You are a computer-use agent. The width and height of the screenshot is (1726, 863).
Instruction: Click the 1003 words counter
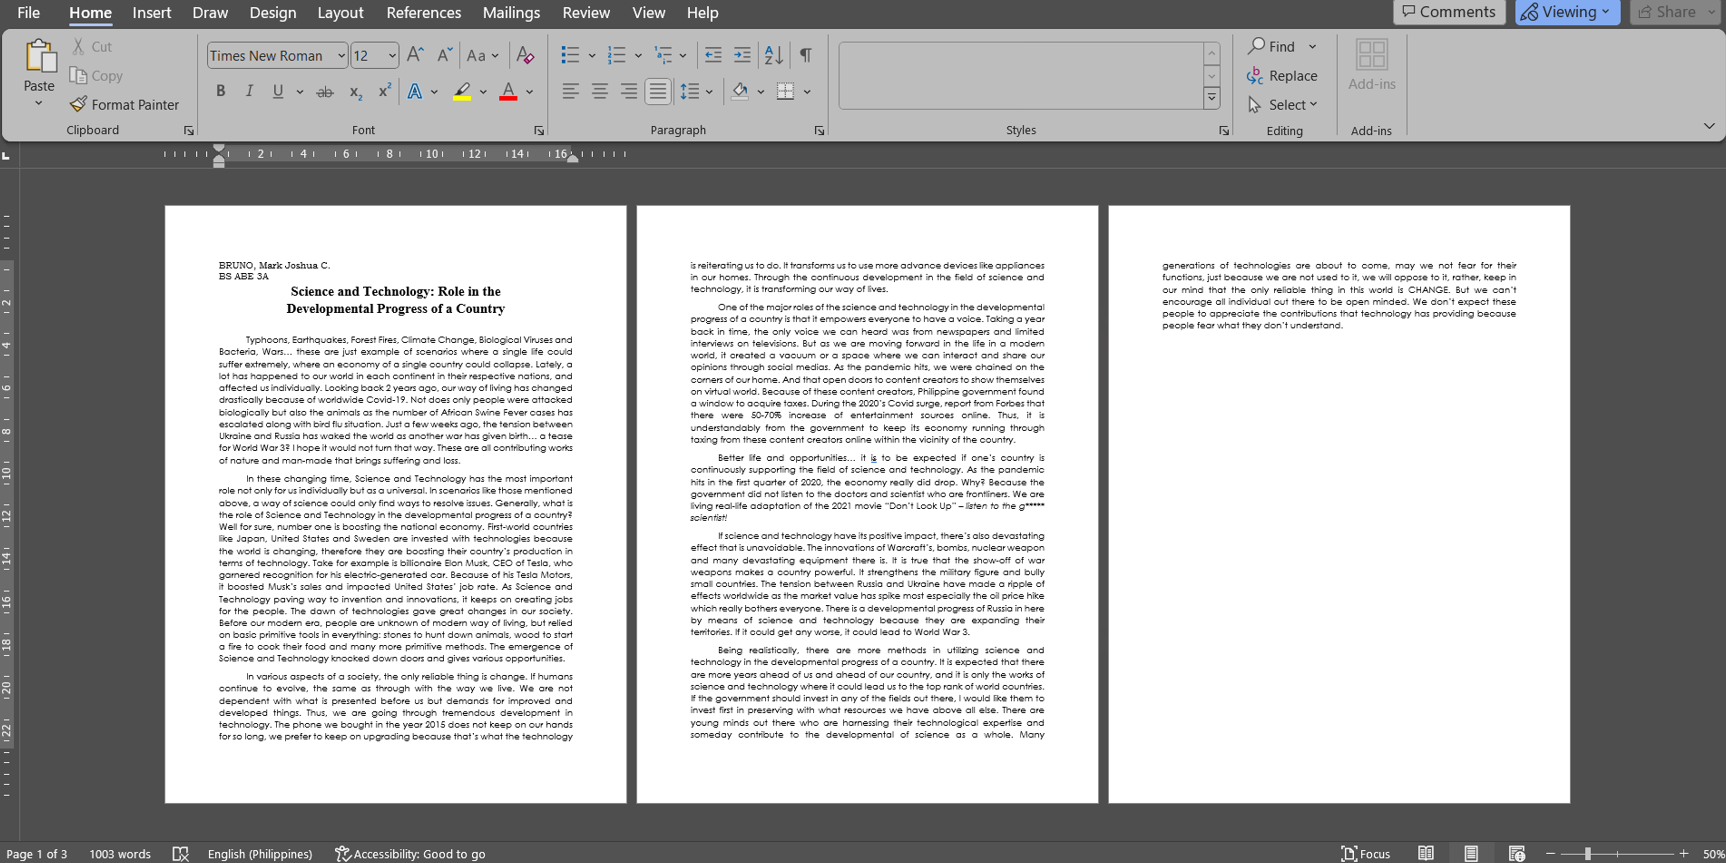pos(120,853)
